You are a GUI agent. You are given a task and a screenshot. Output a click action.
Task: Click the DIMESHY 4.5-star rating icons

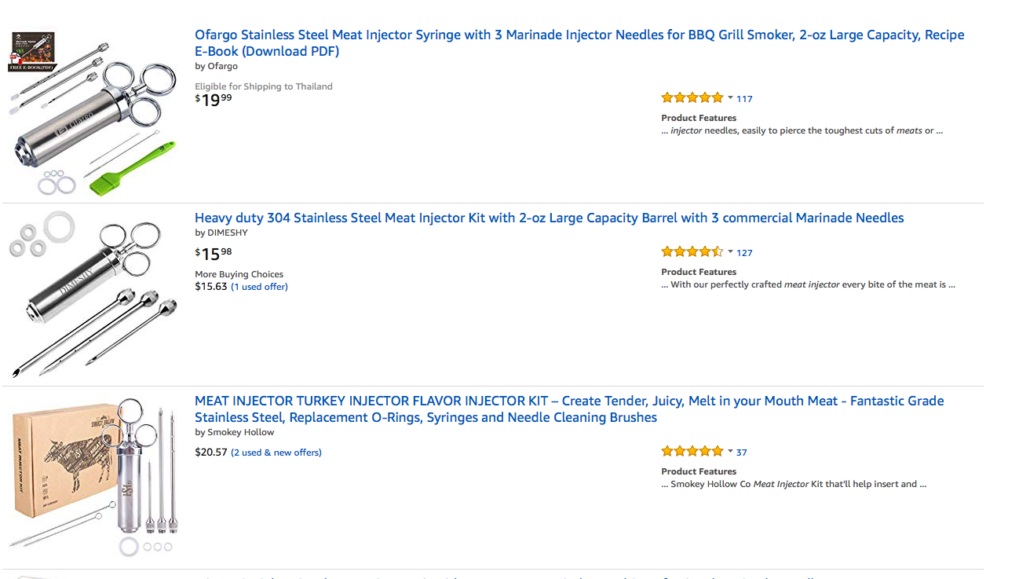(x=692, y=252)
